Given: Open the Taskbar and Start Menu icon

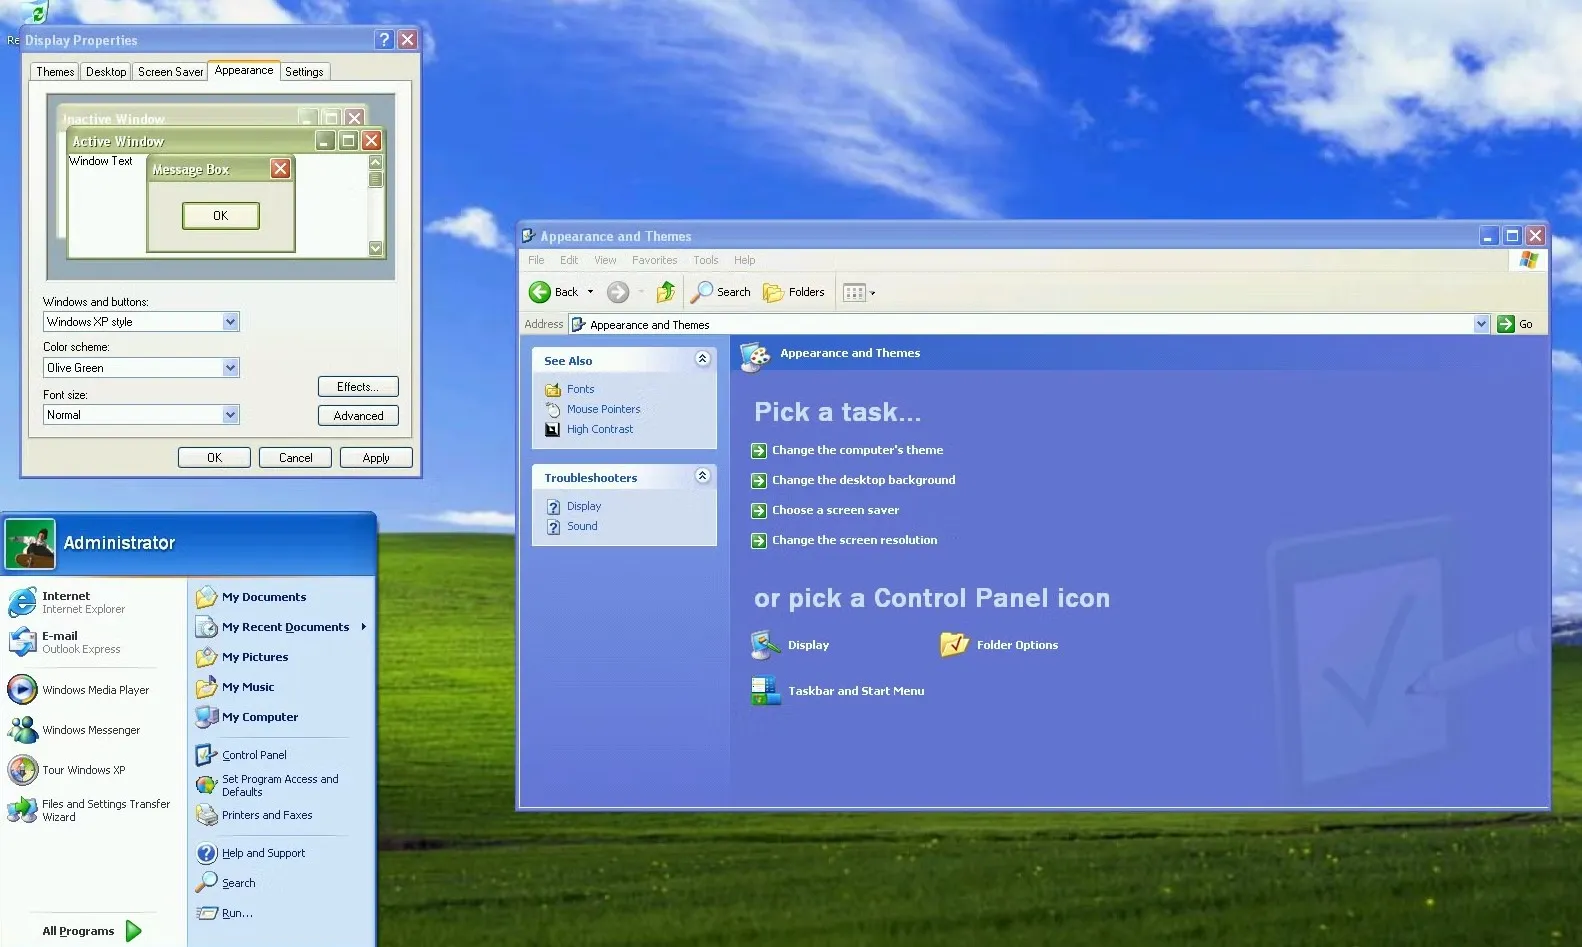Looking at the screenshot, I should (x=838, y=691).
